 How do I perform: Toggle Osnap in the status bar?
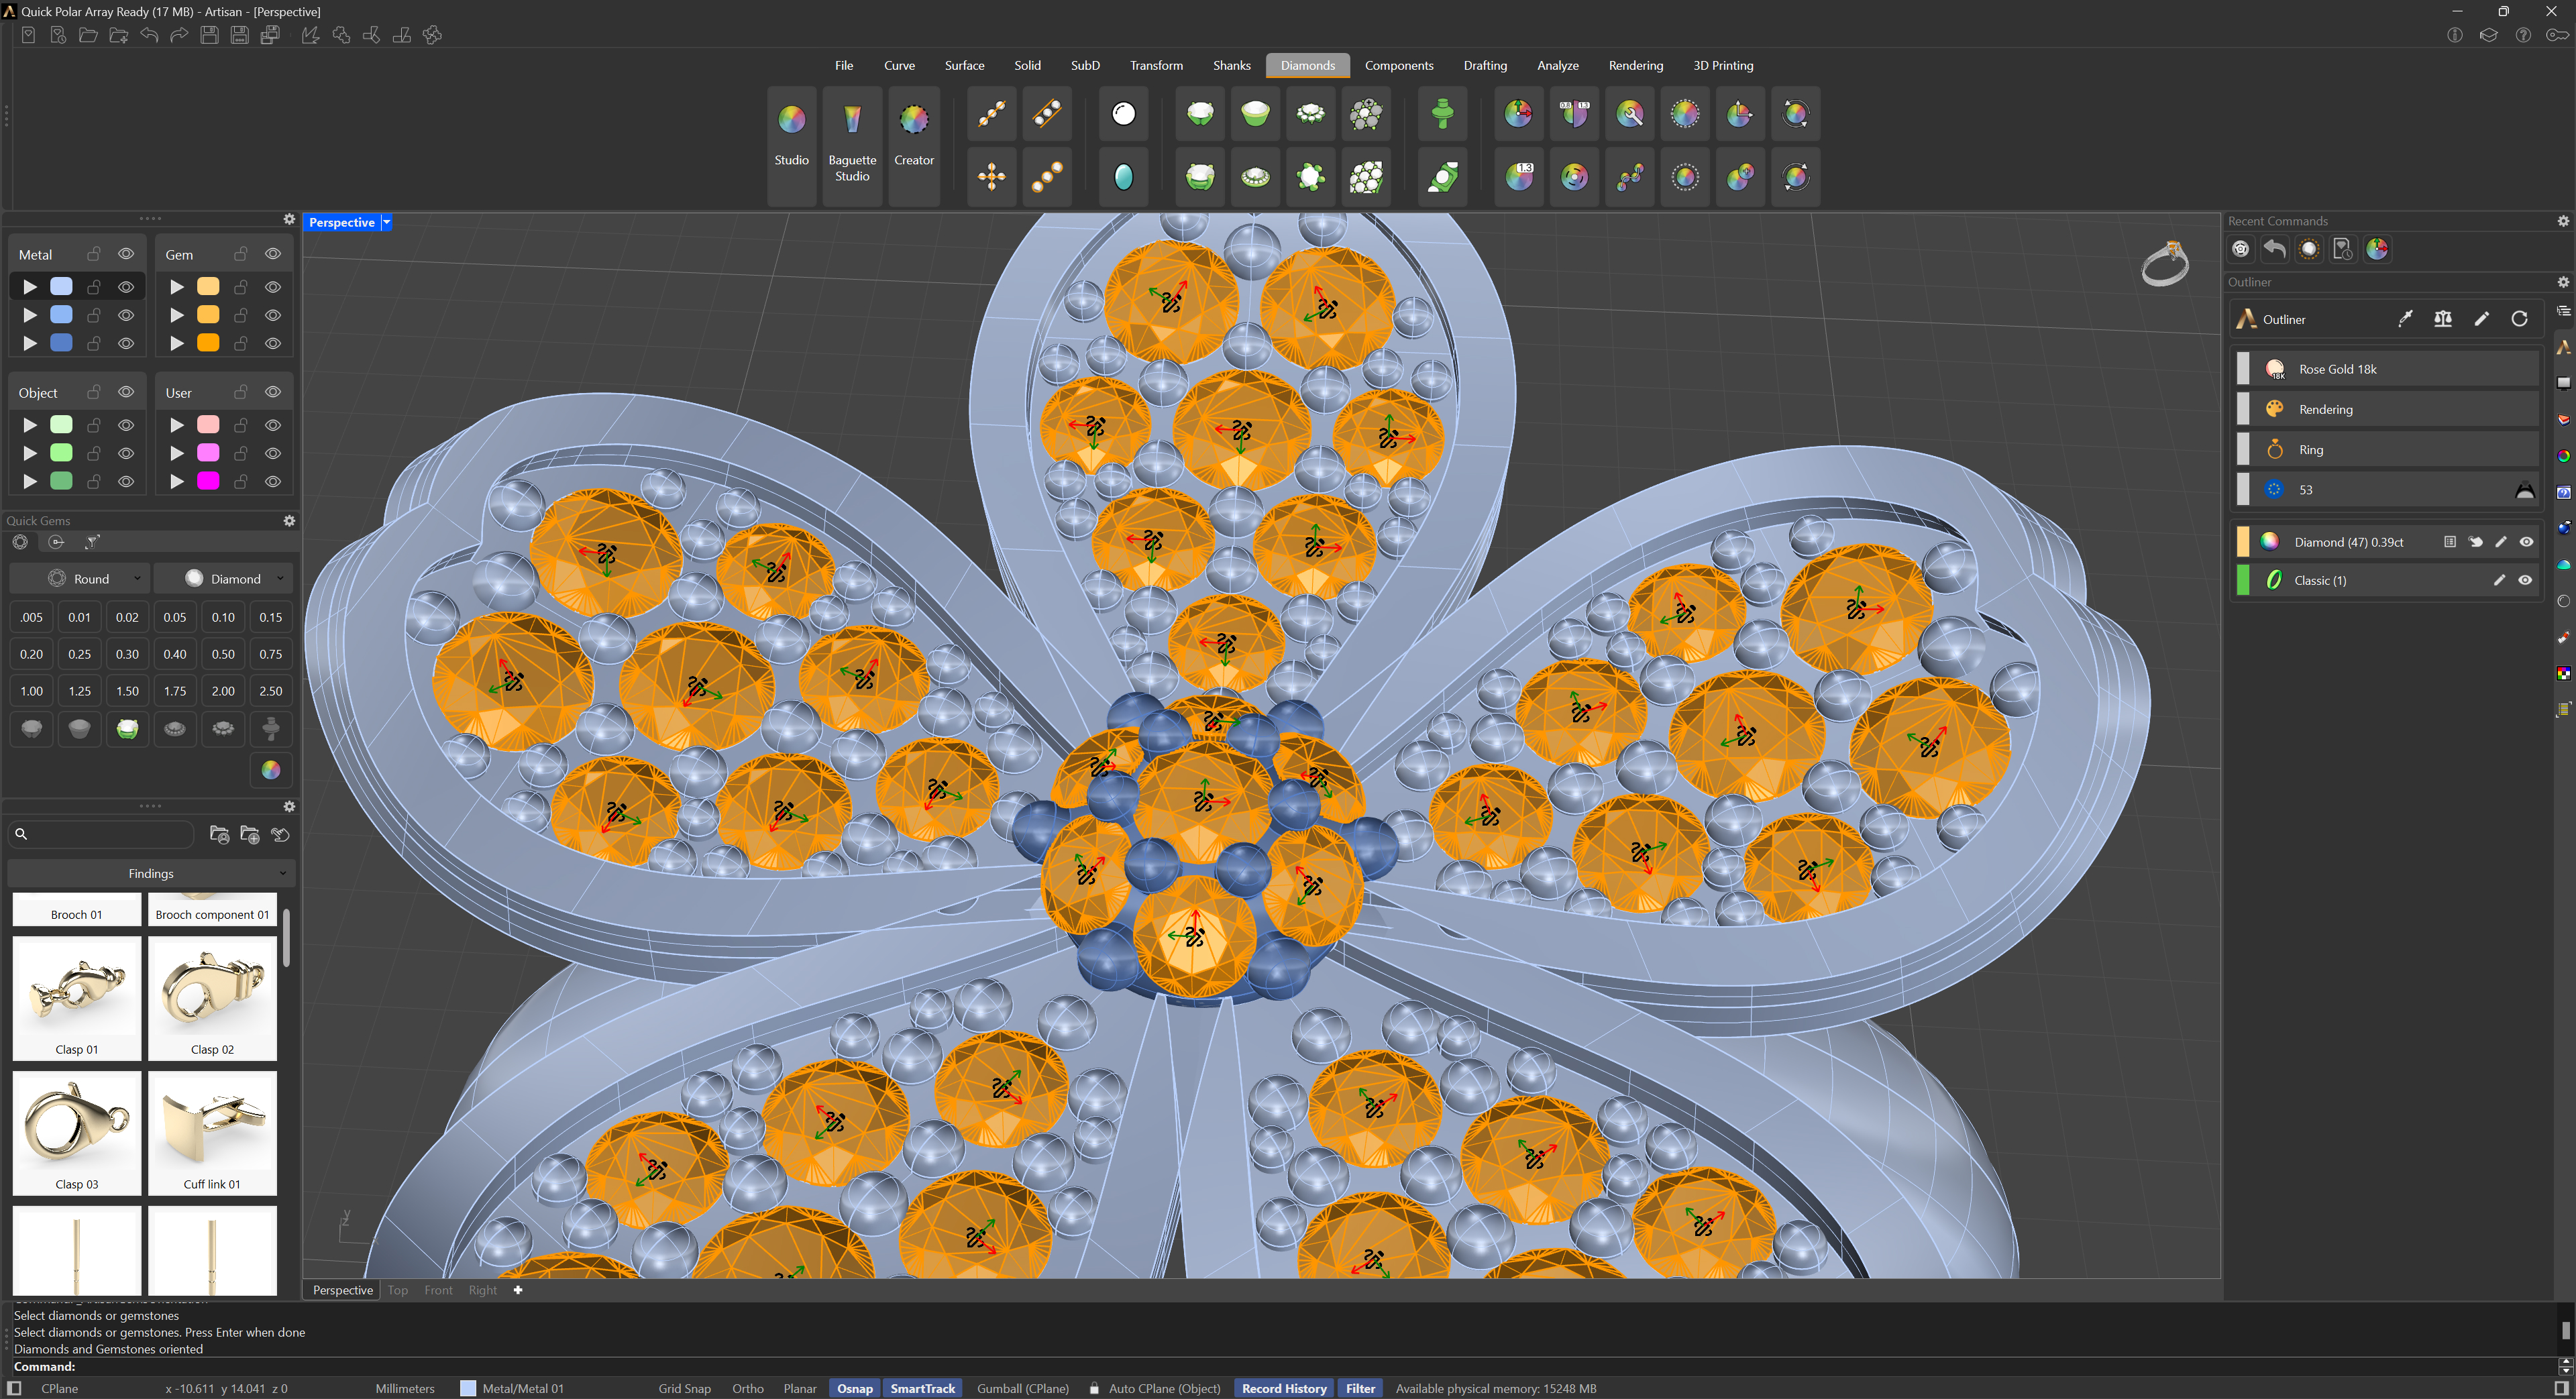tap(855, 1388)
